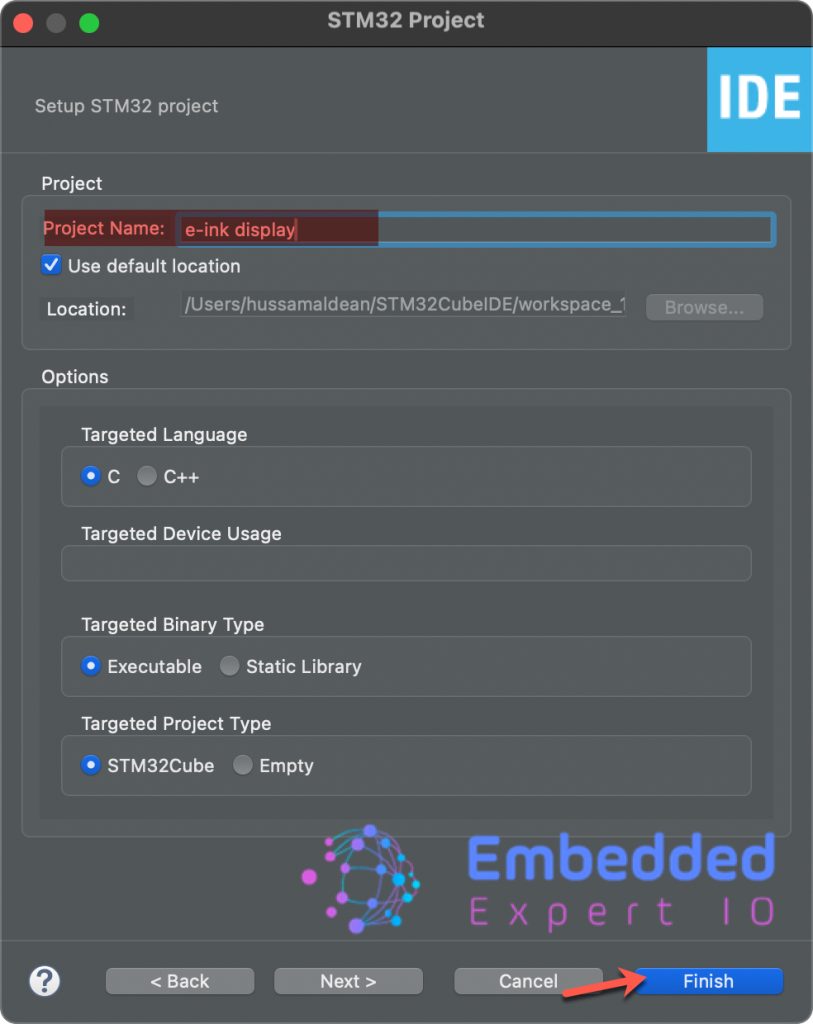This screenshot has height=1024, width=813.
Task: Click the gray minimize window button
Action: [x=56, y=23]
